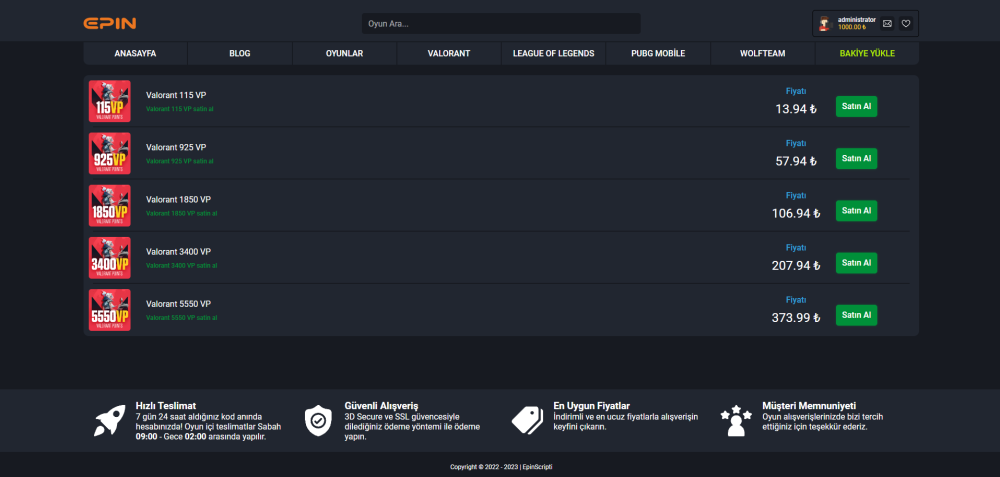
Task: Click the Müşteri Memnuniyeti heading
Action: [809, 406]
